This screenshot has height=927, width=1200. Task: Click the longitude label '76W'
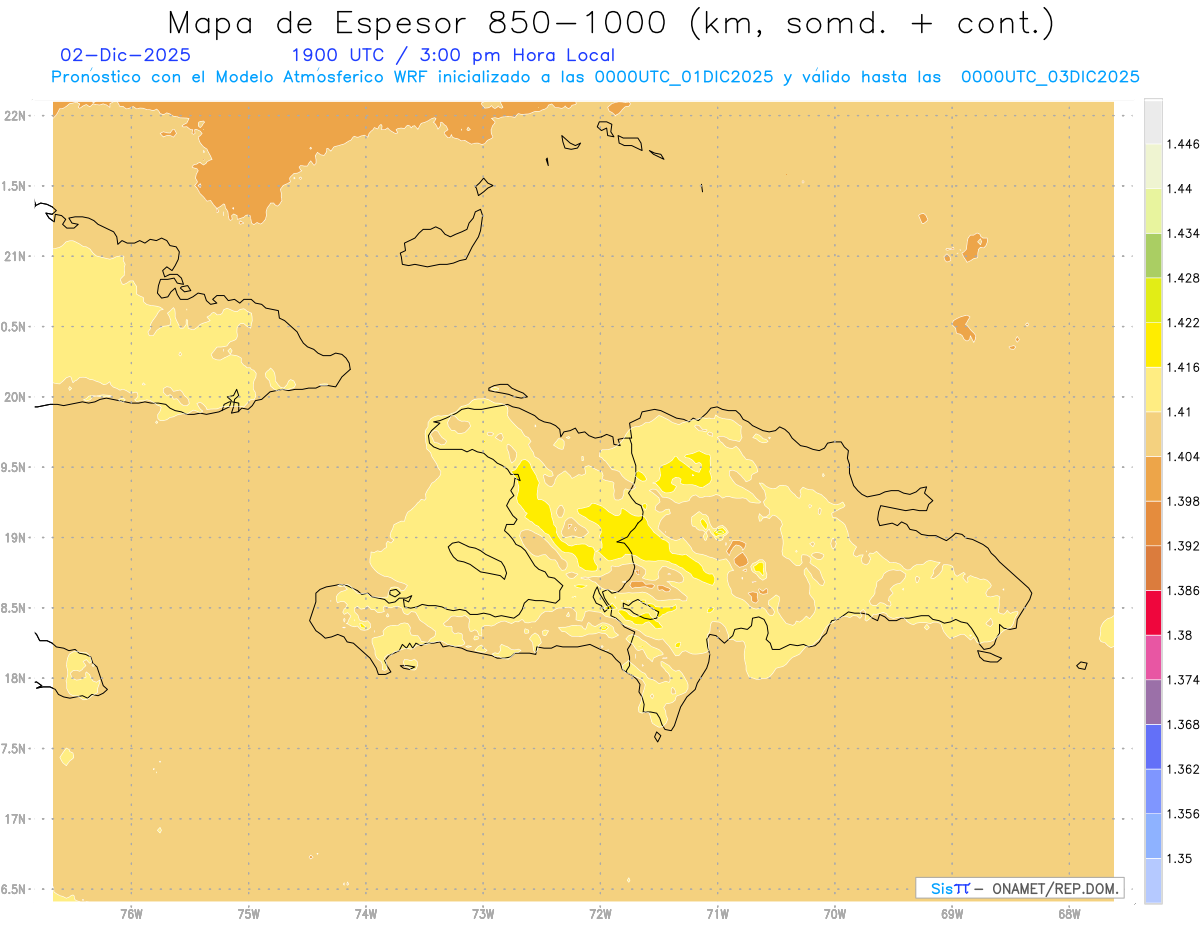pos(131,913)
